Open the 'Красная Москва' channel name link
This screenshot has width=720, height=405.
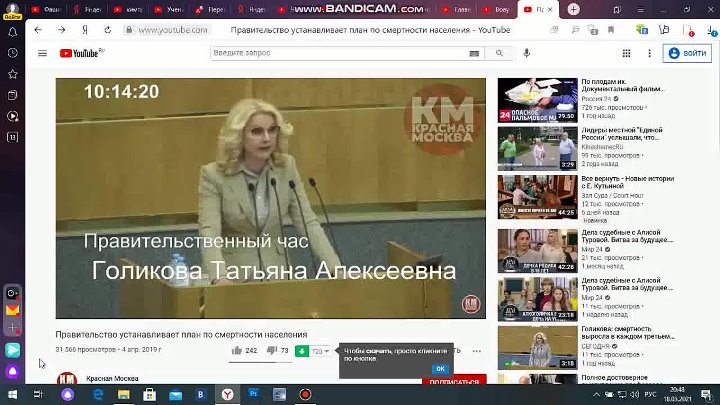click(112, 379)
